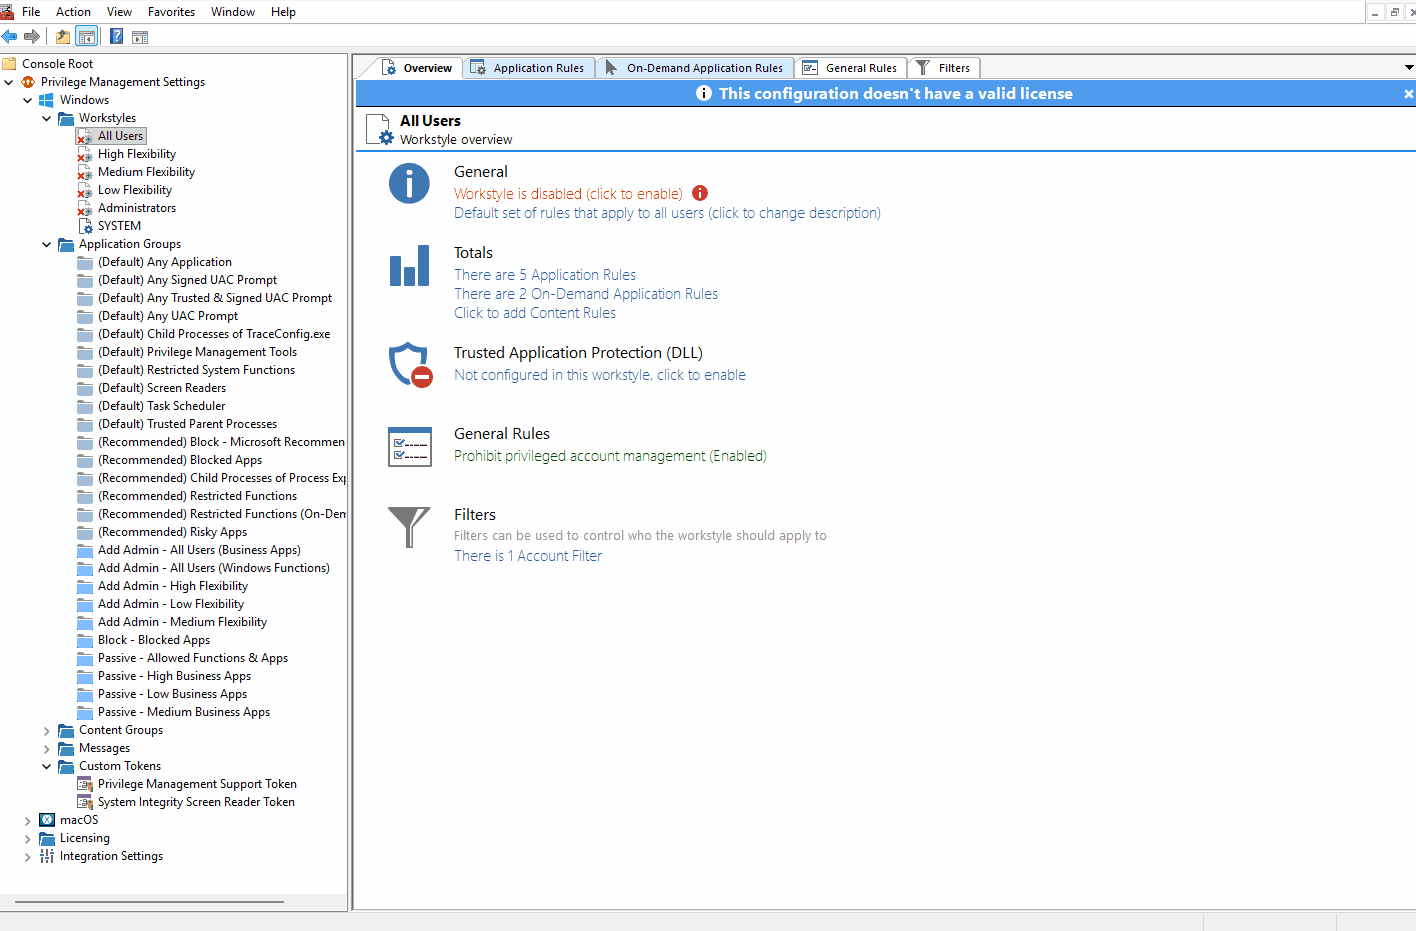Select Block - Blocked Apps group
This screenshot has width=1416, height=931.
click(x=154, y=640)
